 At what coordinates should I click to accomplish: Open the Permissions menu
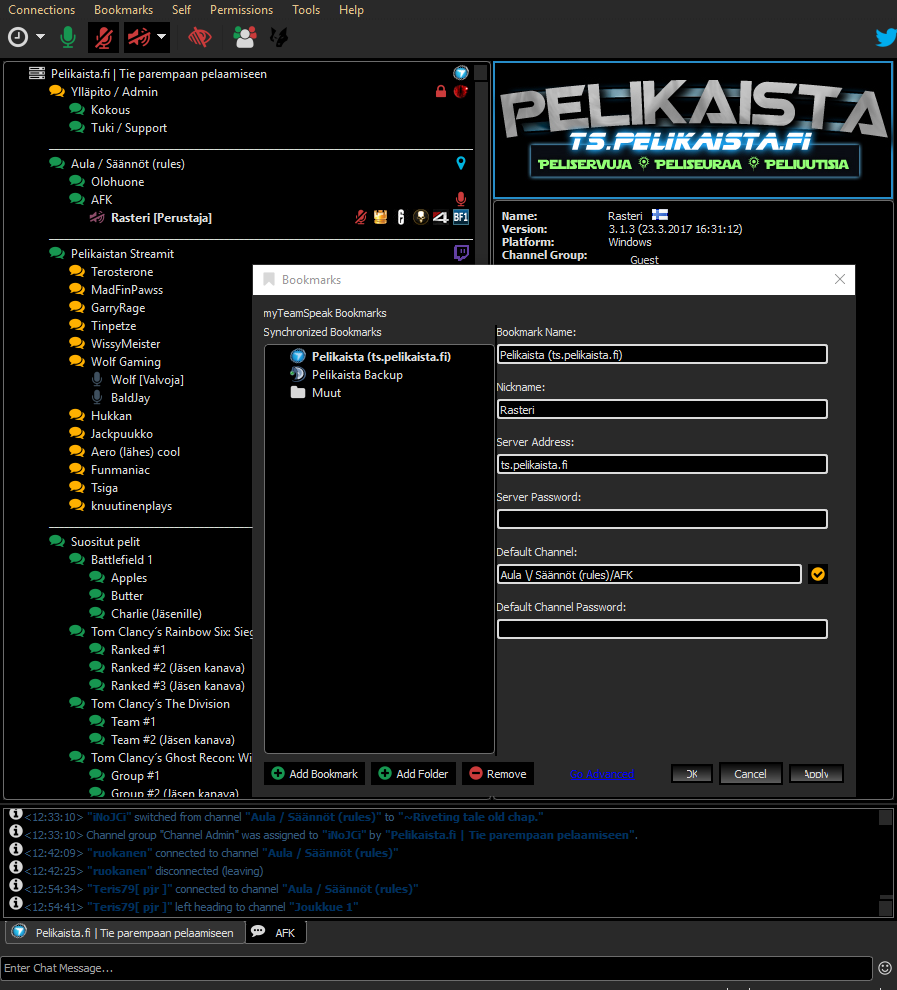(x=241, y=10)
